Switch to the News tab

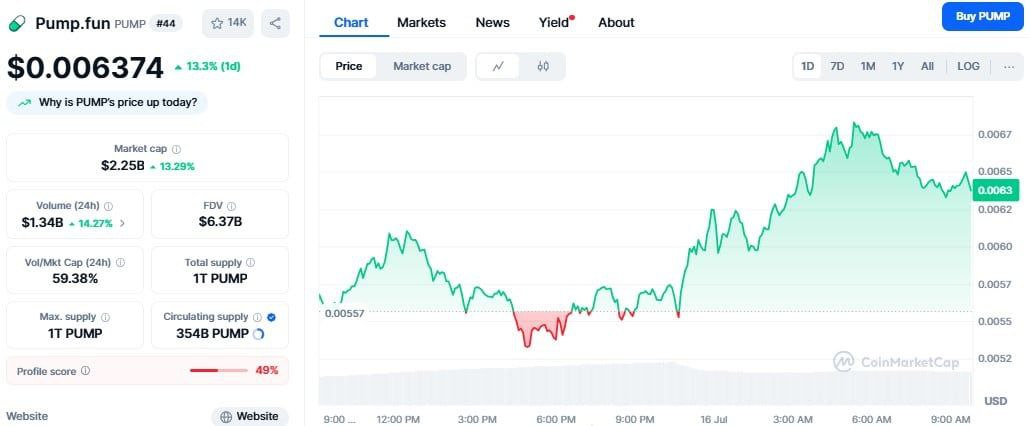point(492,22)
